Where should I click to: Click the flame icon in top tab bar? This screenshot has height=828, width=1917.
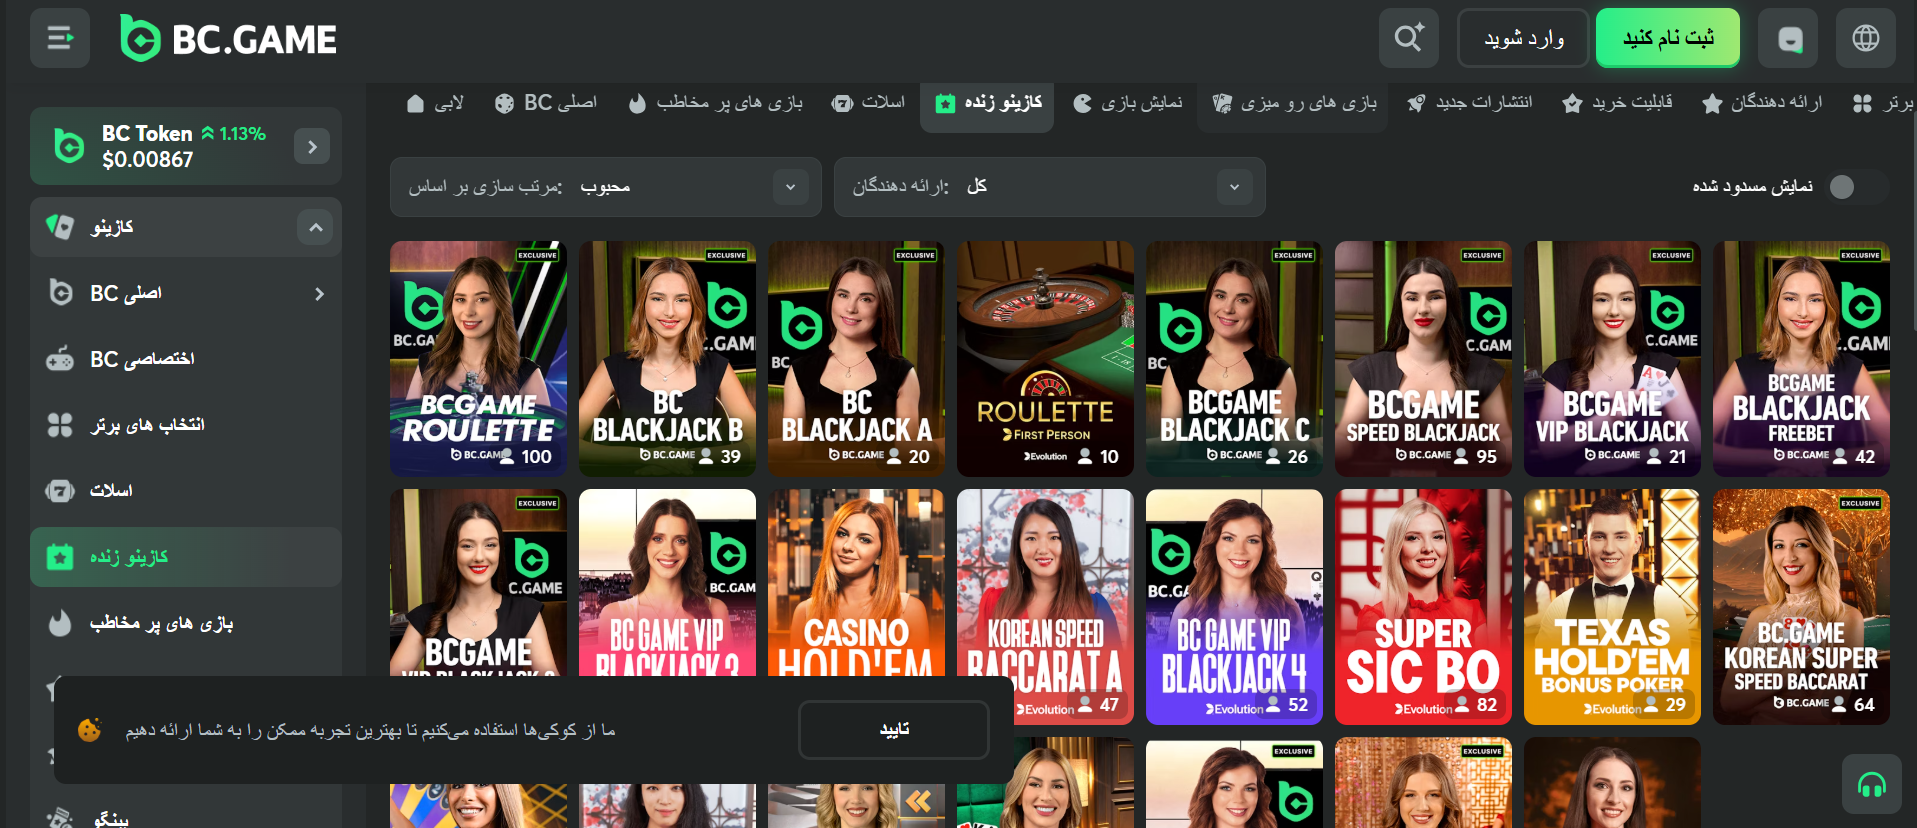tap(637, 103)
